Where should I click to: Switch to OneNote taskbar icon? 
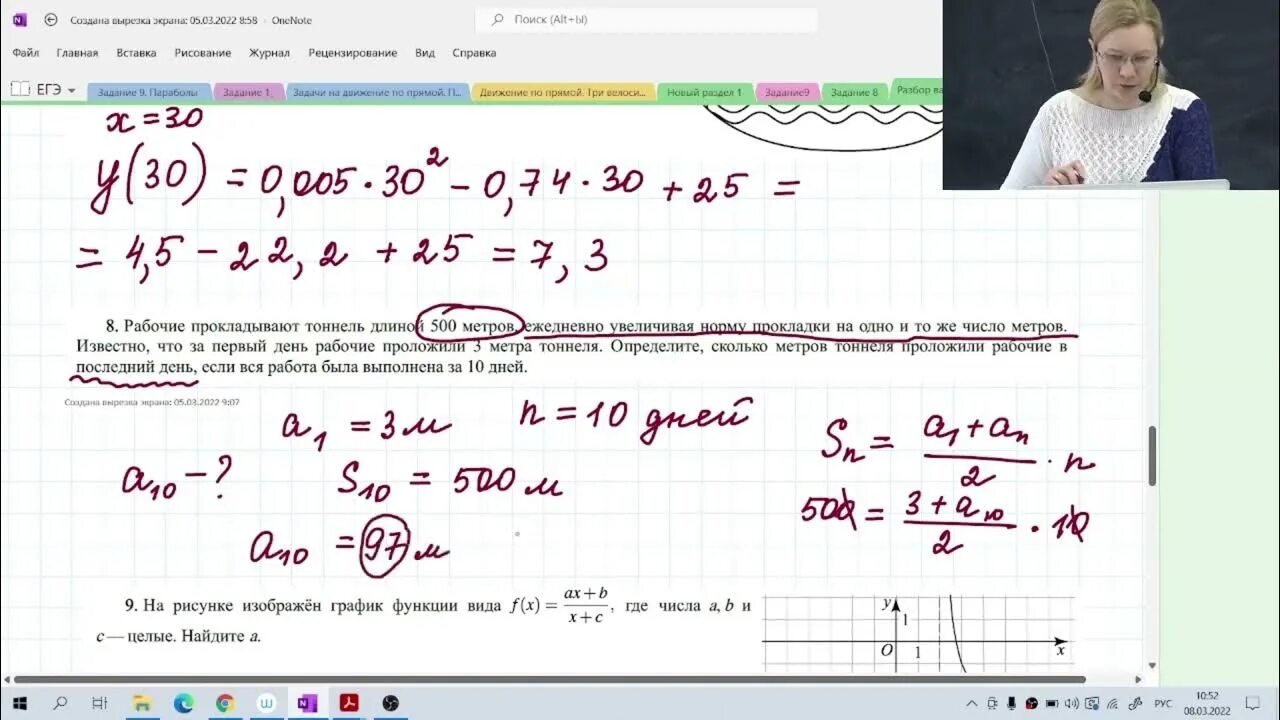(307, 703)
